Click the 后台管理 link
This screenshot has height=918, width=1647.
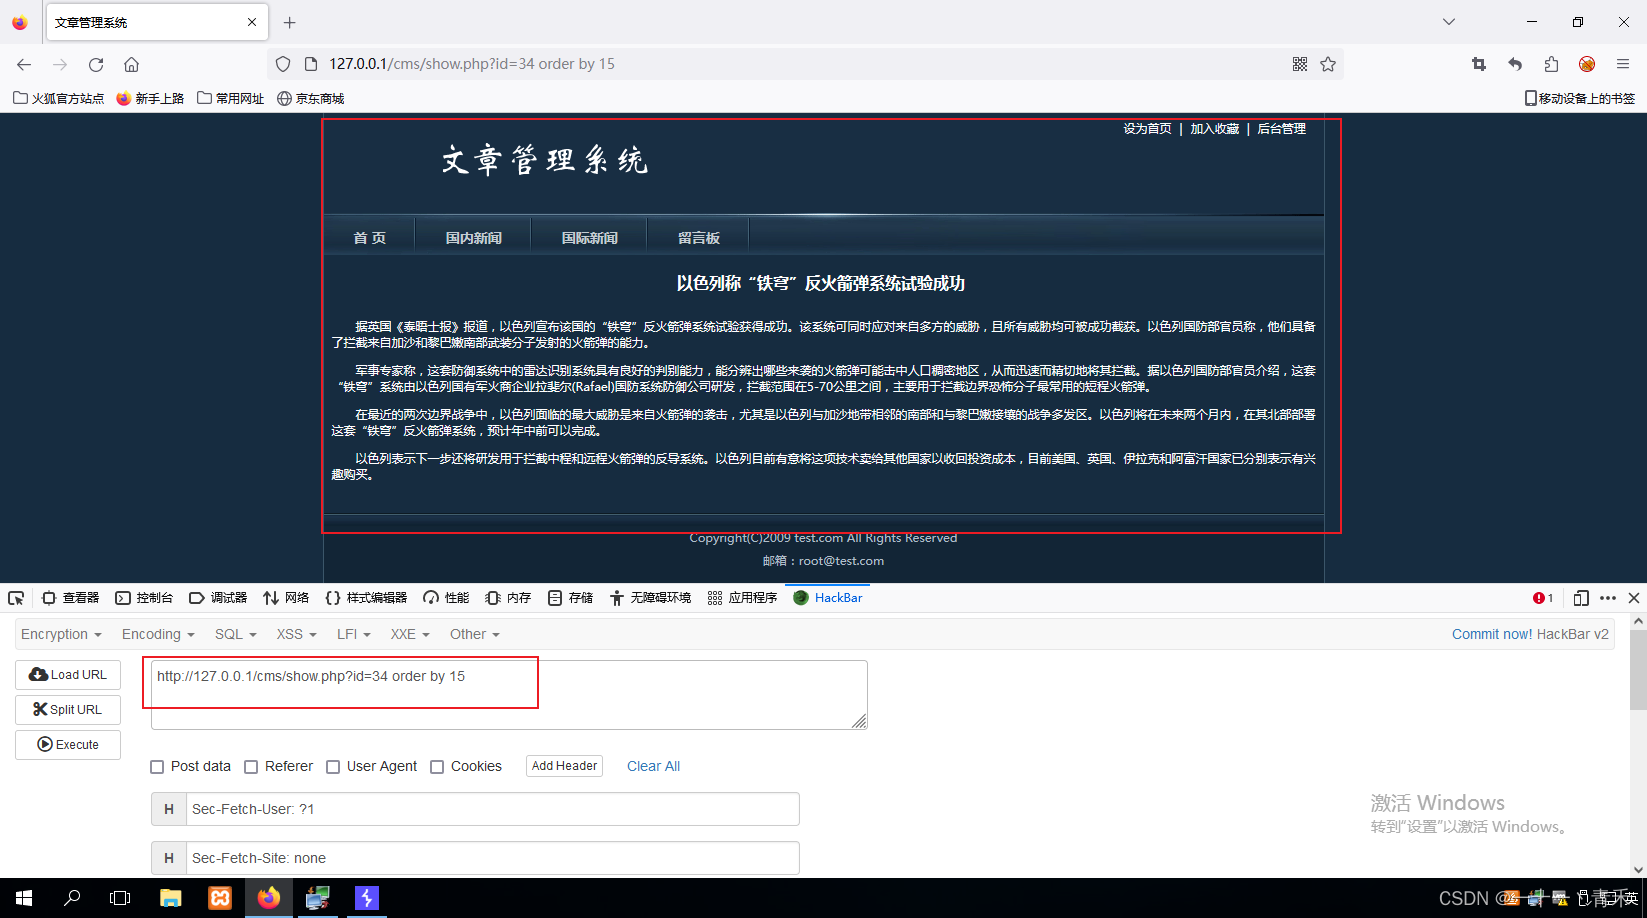click(1281, 129)
